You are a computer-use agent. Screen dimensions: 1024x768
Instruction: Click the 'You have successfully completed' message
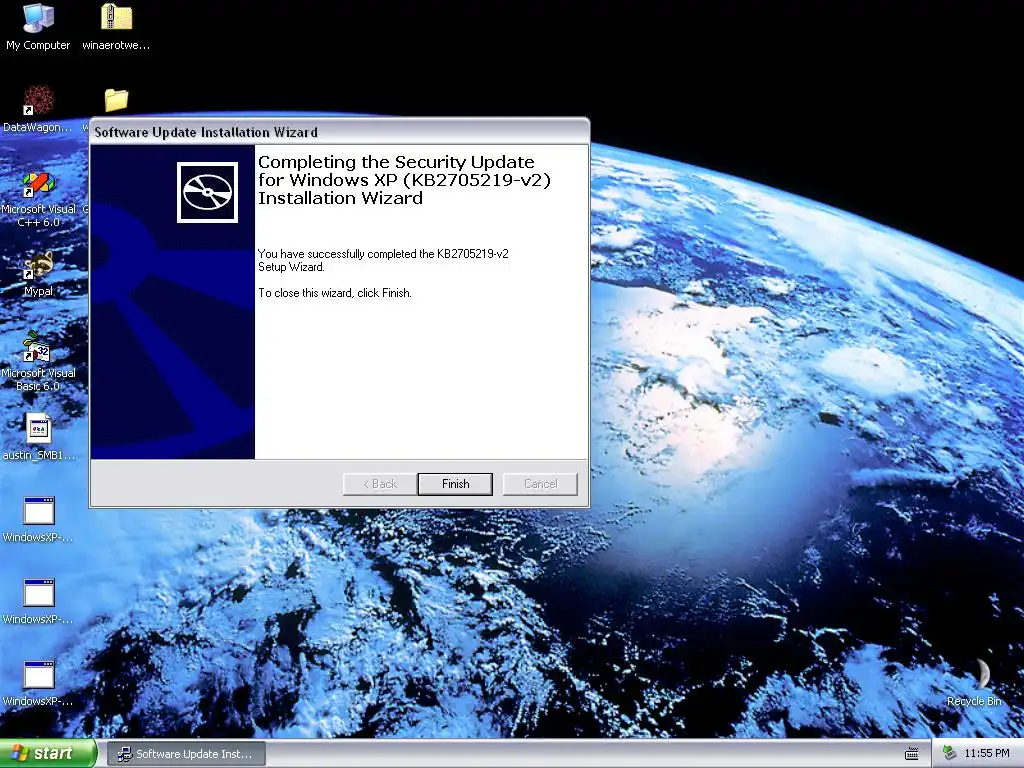(383, 260)
